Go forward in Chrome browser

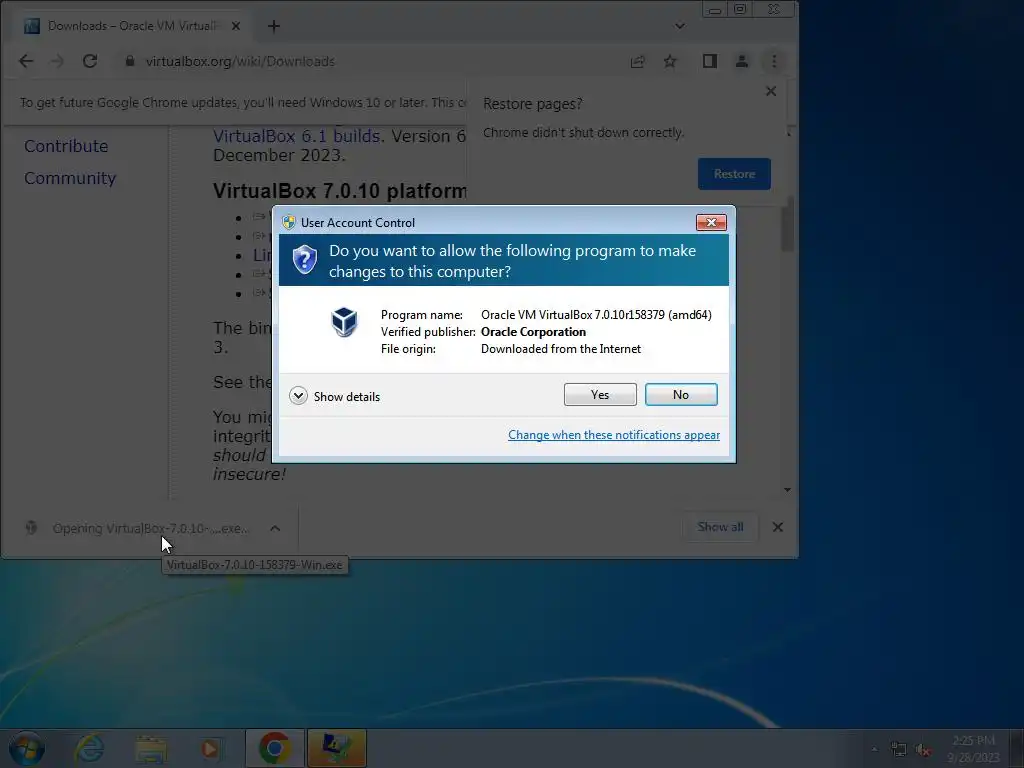click(x=57, y=61)
